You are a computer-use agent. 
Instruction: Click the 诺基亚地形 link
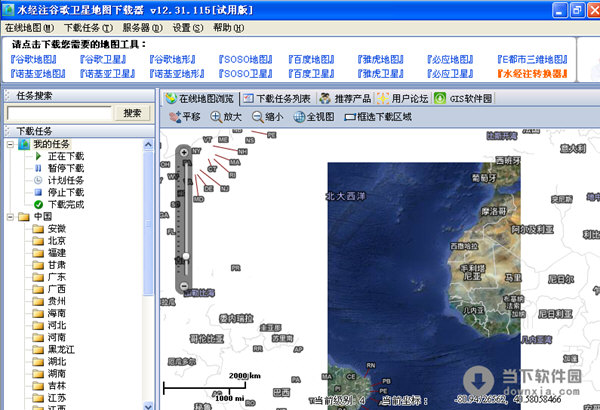tap(177, 74)
